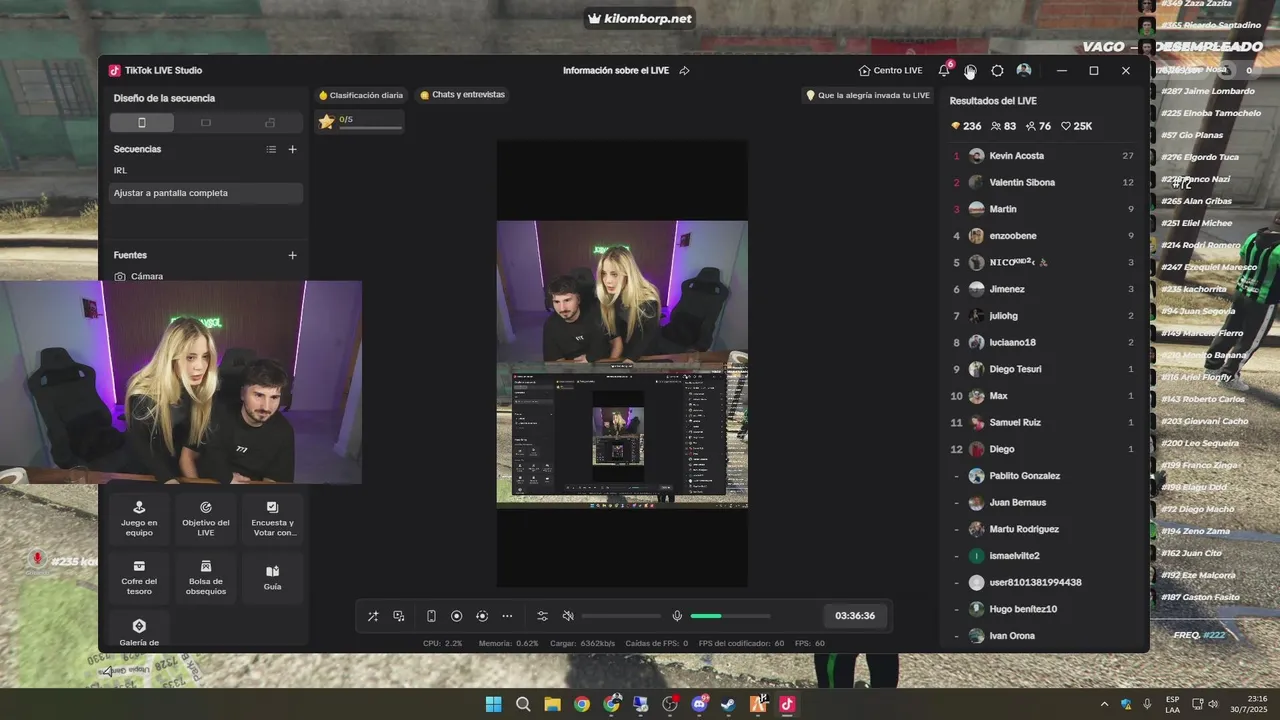Open the Galería de tool tile
The height and width of the screenshot is (720, 1280).
[139, 630]
